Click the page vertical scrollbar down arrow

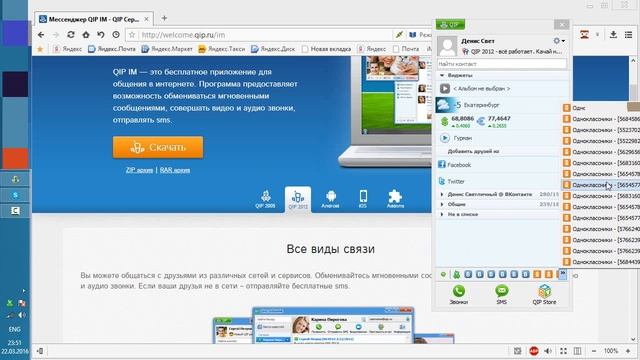click(x=633, y=339)
